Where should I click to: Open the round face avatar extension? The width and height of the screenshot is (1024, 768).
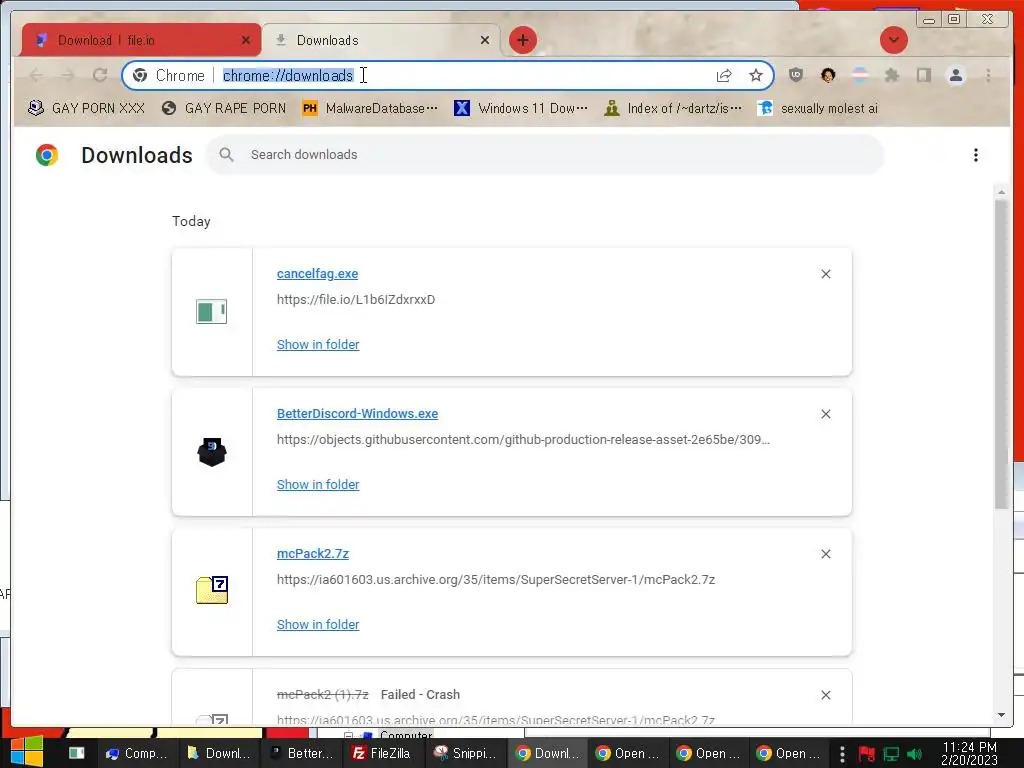(x=828, y=75)
